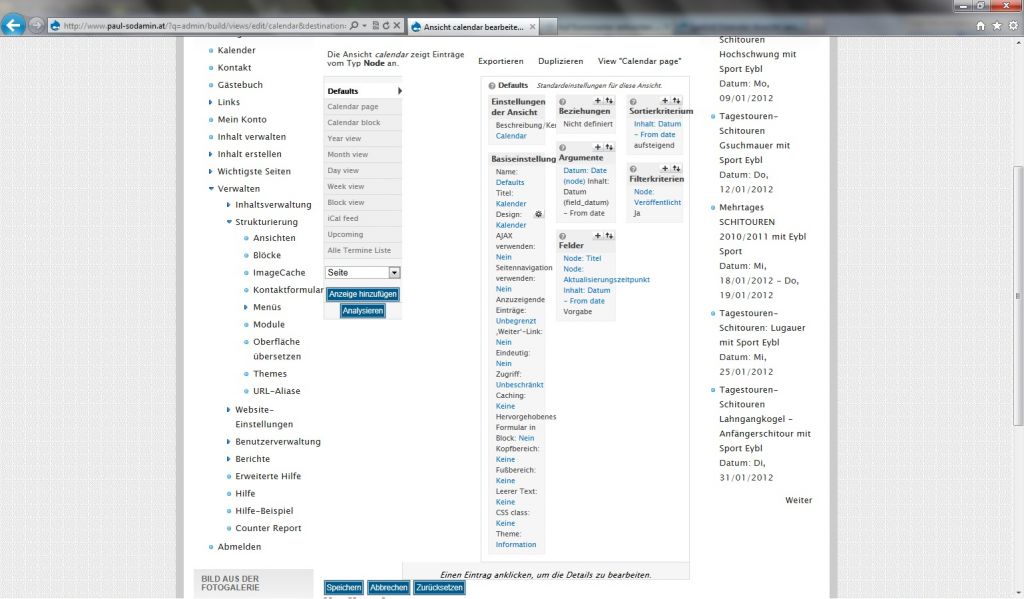Open the Seite display type dropdown
This screenshot has height=599, width=1024.
pos(394,272)
